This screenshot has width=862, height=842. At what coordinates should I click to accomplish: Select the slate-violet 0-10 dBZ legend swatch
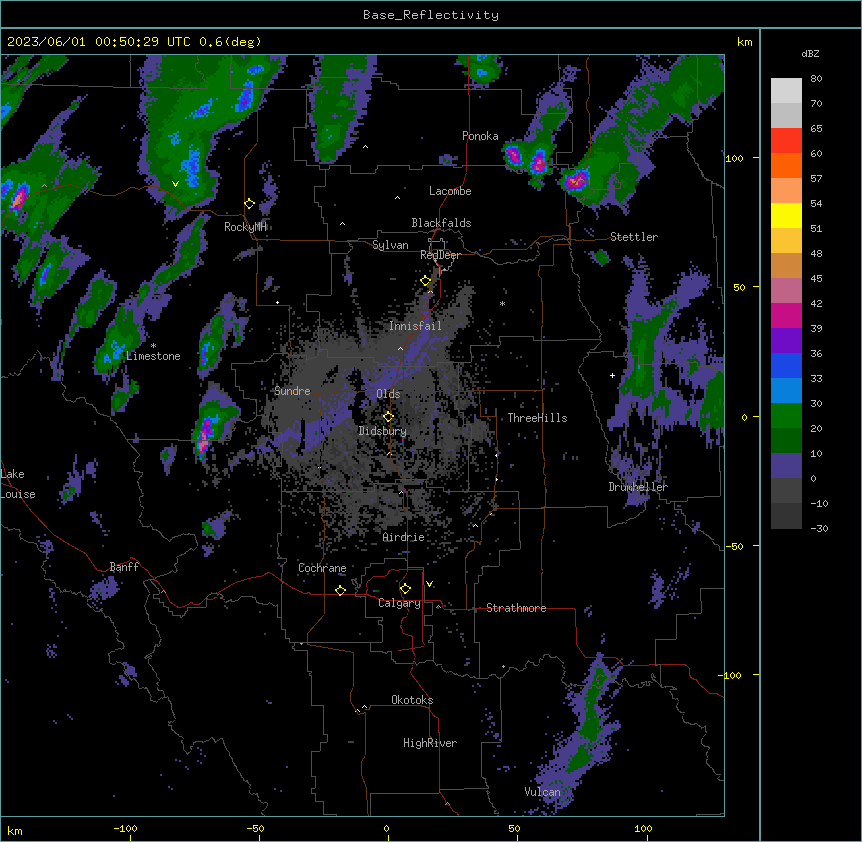[786, 466]
